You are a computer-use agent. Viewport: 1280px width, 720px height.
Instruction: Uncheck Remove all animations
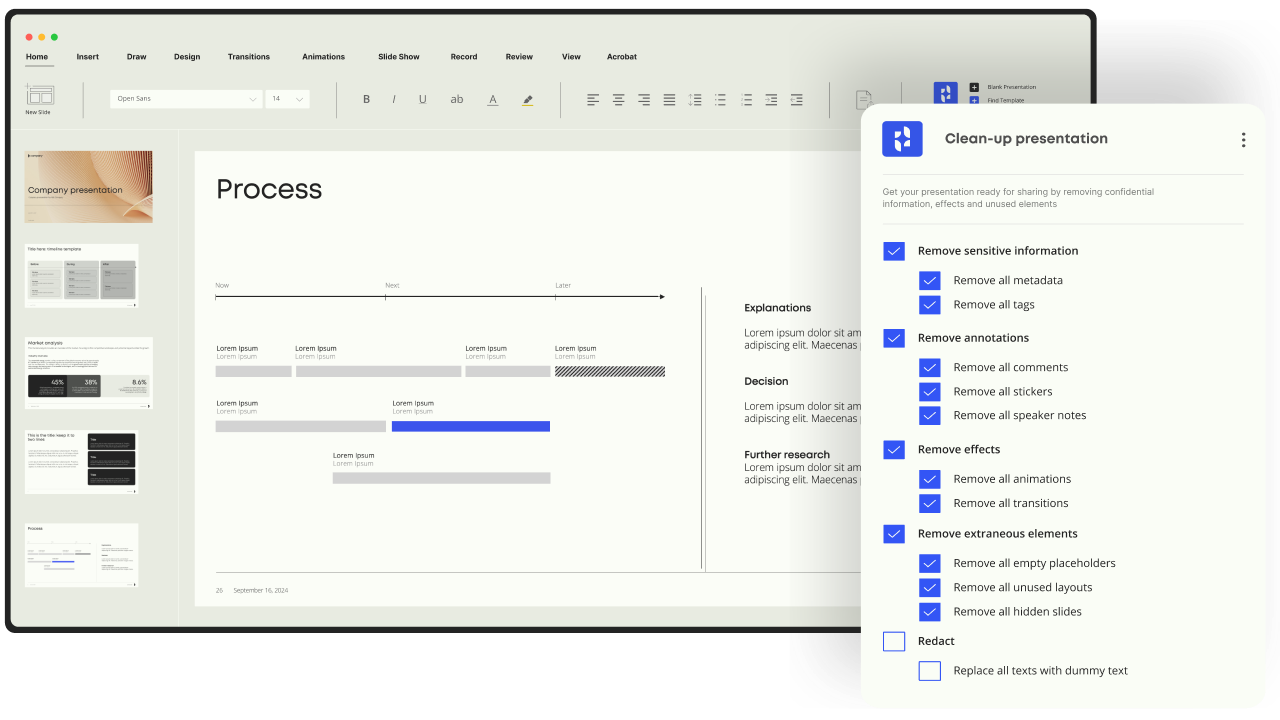(930, 480)
